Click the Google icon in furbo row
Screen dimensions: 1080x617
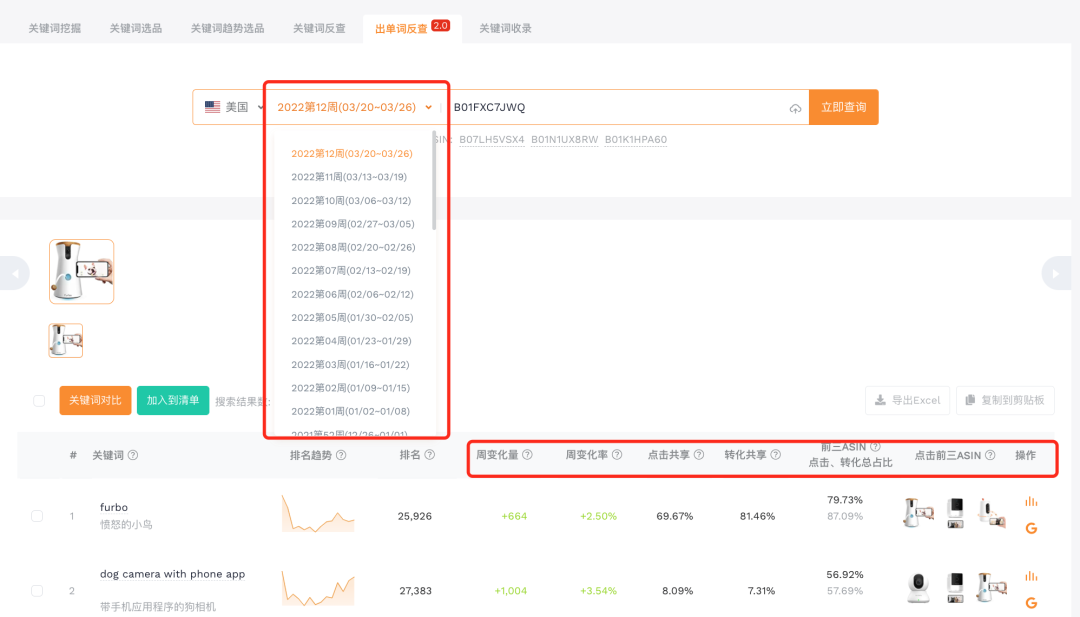coord(1031,528)
